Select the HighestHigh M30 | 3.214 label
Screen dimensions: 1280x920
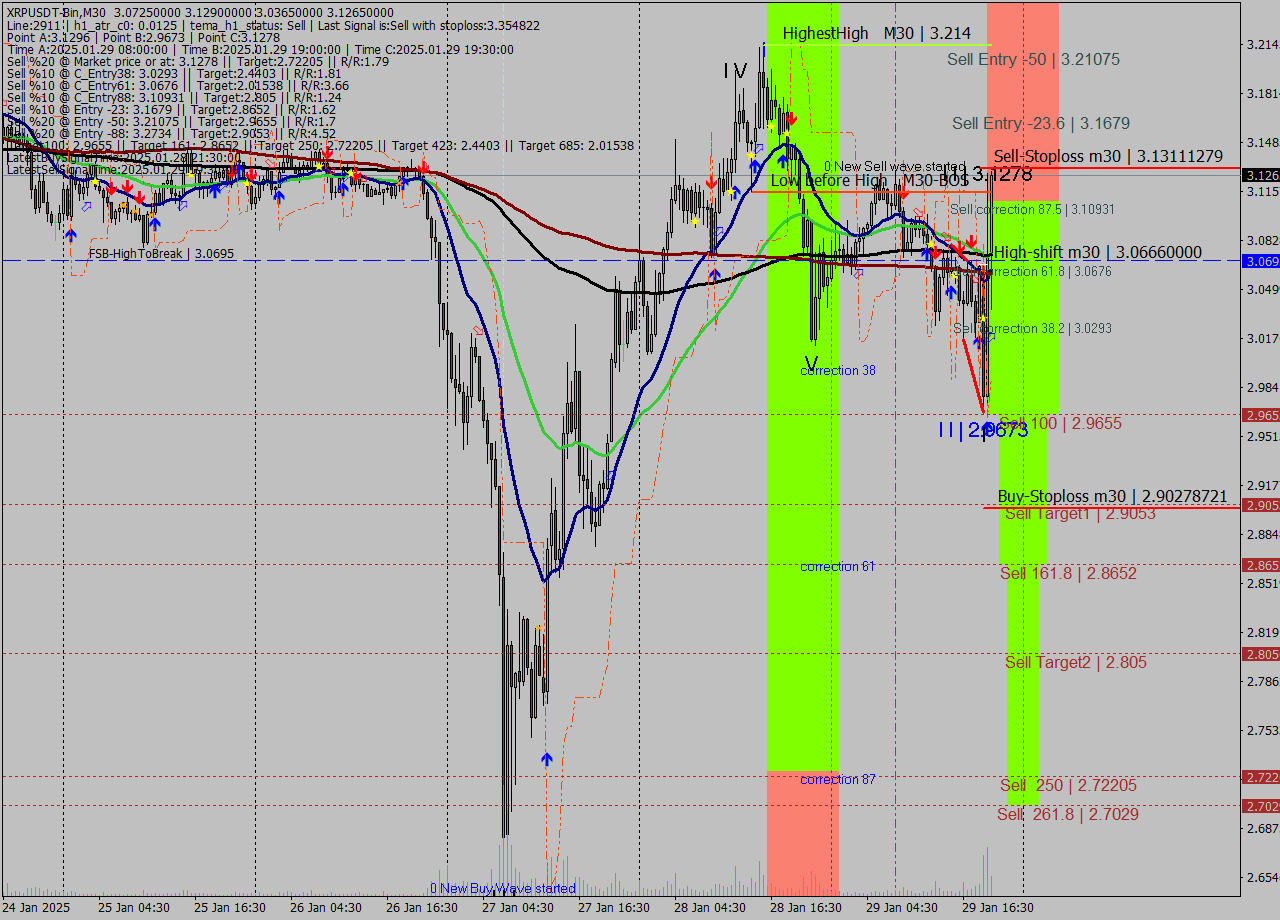tap(878, 33)
